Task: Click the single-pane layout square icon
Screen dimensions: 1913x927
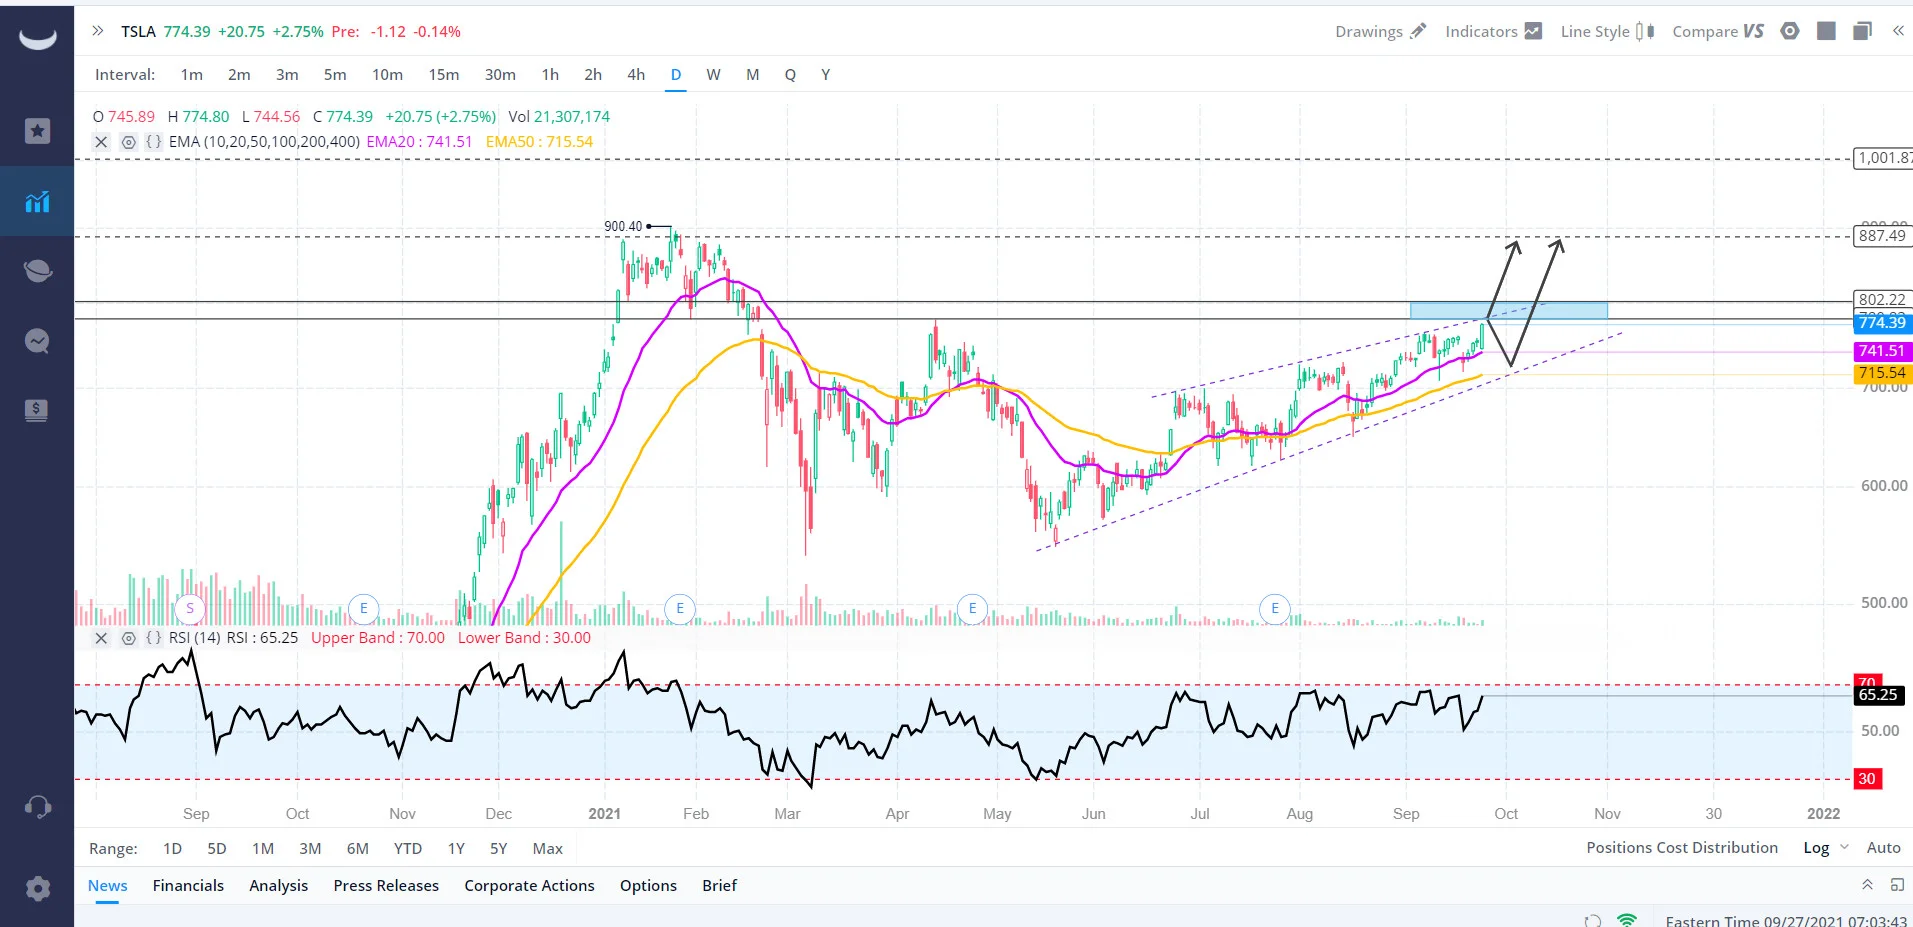Action: click(x=1826, y=31)
